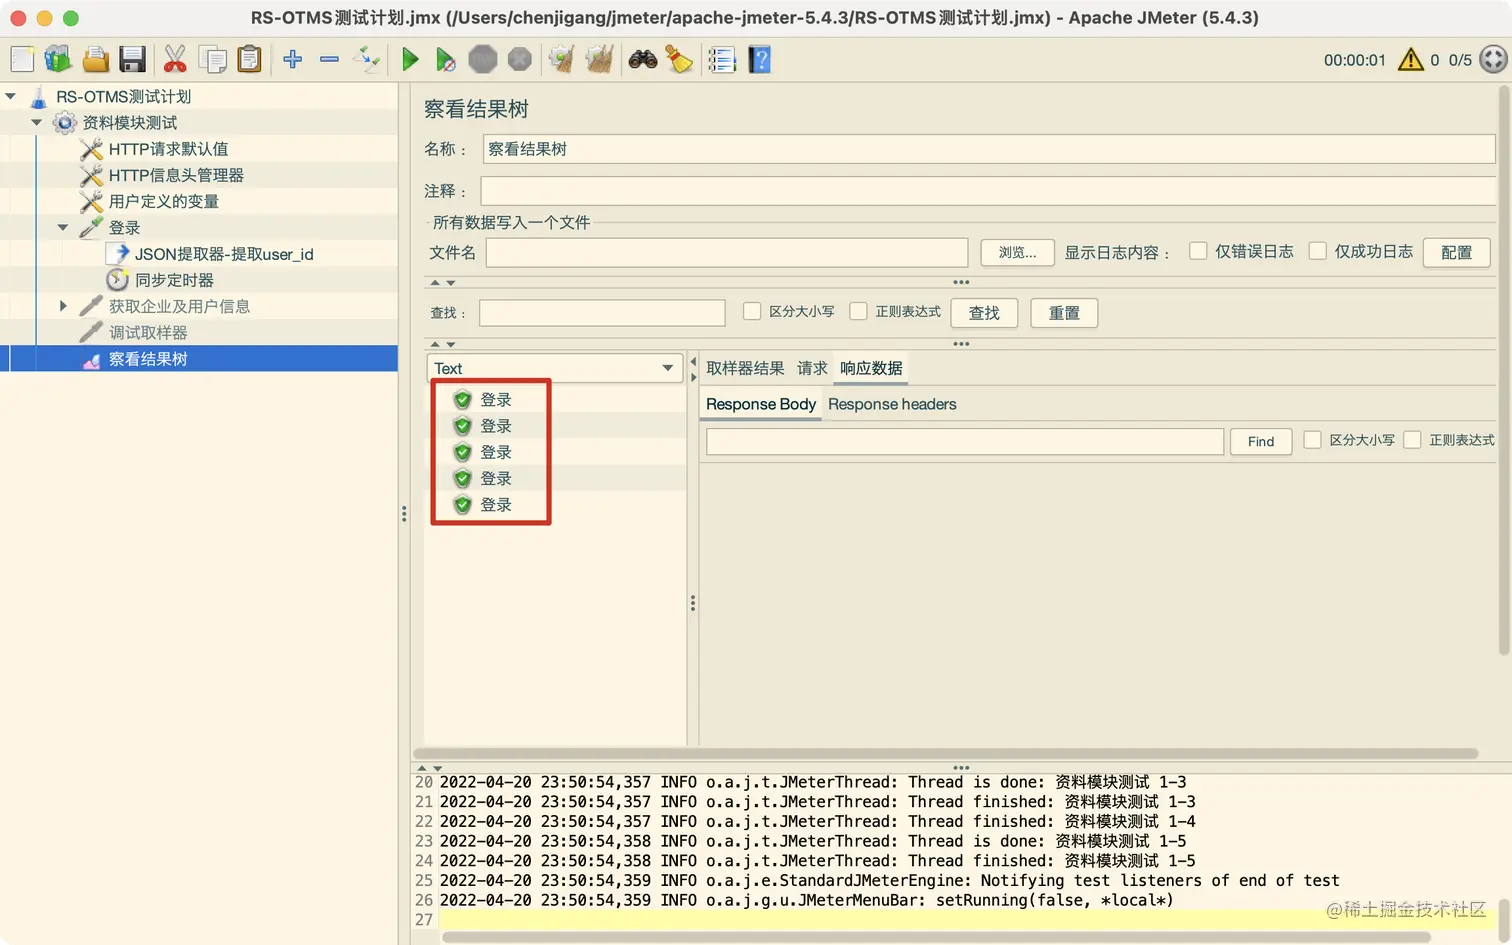1512x945 pixels.
Task: Click the Add plus icon in toolbar
Action: pos(292,60)
